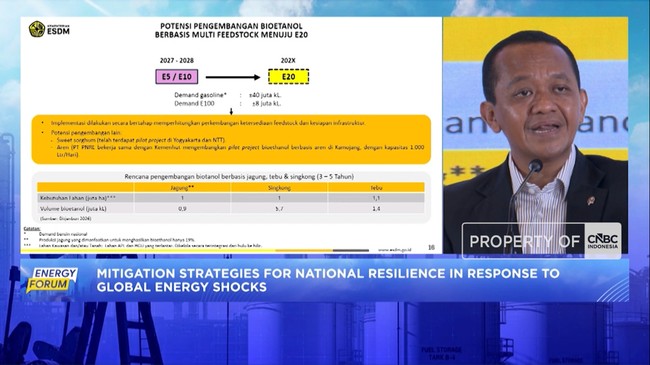Click the '±8 juta kL' value
The image size is (650, 365).
pyautogui.click(x=267, y=103)
